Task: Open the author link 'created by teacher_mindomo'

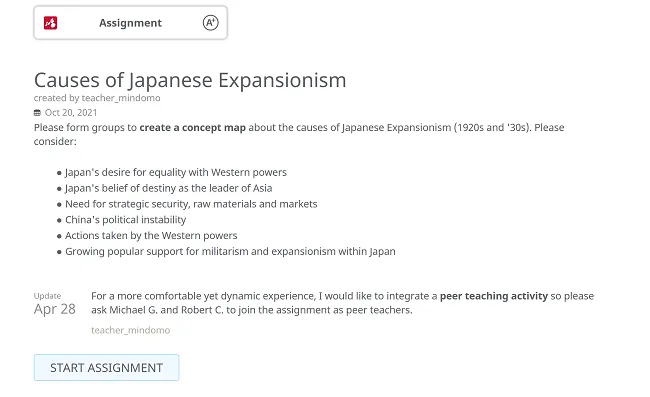Action: coord(97,98)
